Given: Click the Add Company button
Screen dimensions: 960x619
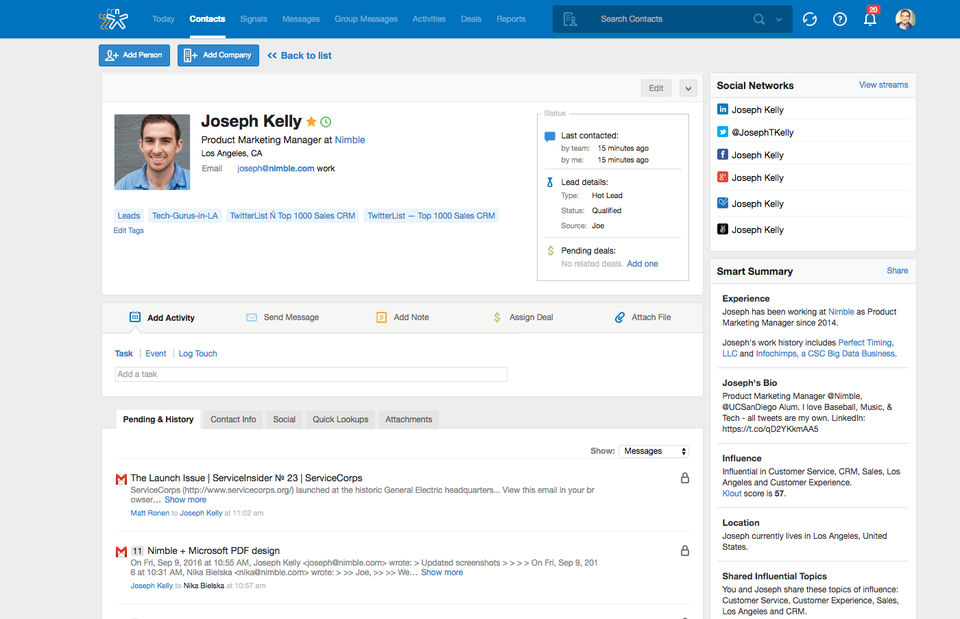Looking at the screenshot, I should pyautogui.click(x=218, y=55).
